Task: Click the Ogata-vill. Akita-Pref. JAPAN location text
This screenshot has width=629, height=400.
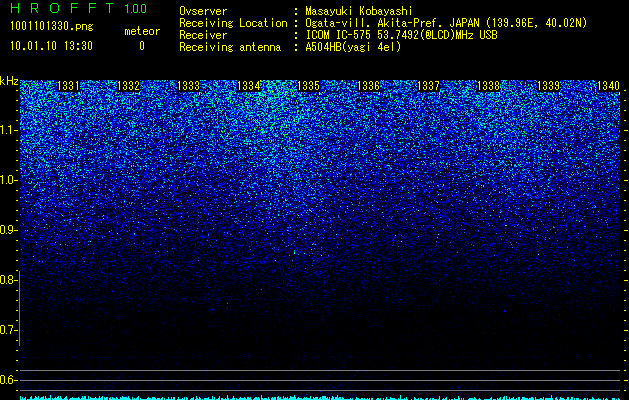Action: [446, 24]
